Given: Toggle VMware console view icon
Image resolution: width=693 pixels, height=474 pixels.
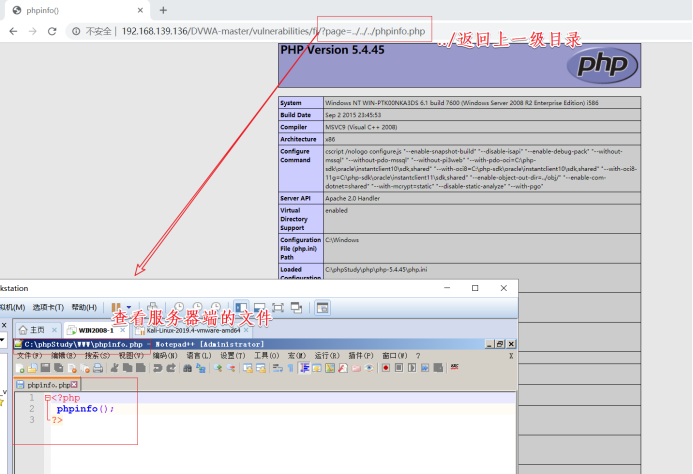Looking at the screenshot, I should [x=323, y=307].
